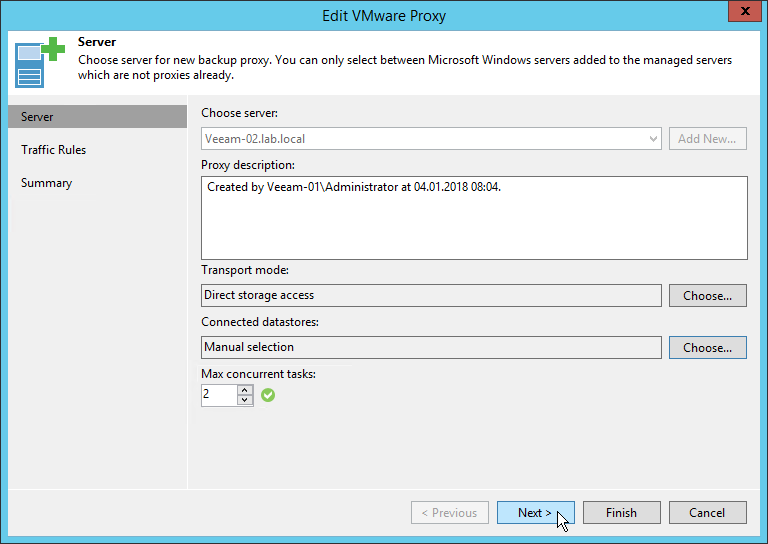
Task: Click Finish to save proxy settings
Action: pos(621,513)
